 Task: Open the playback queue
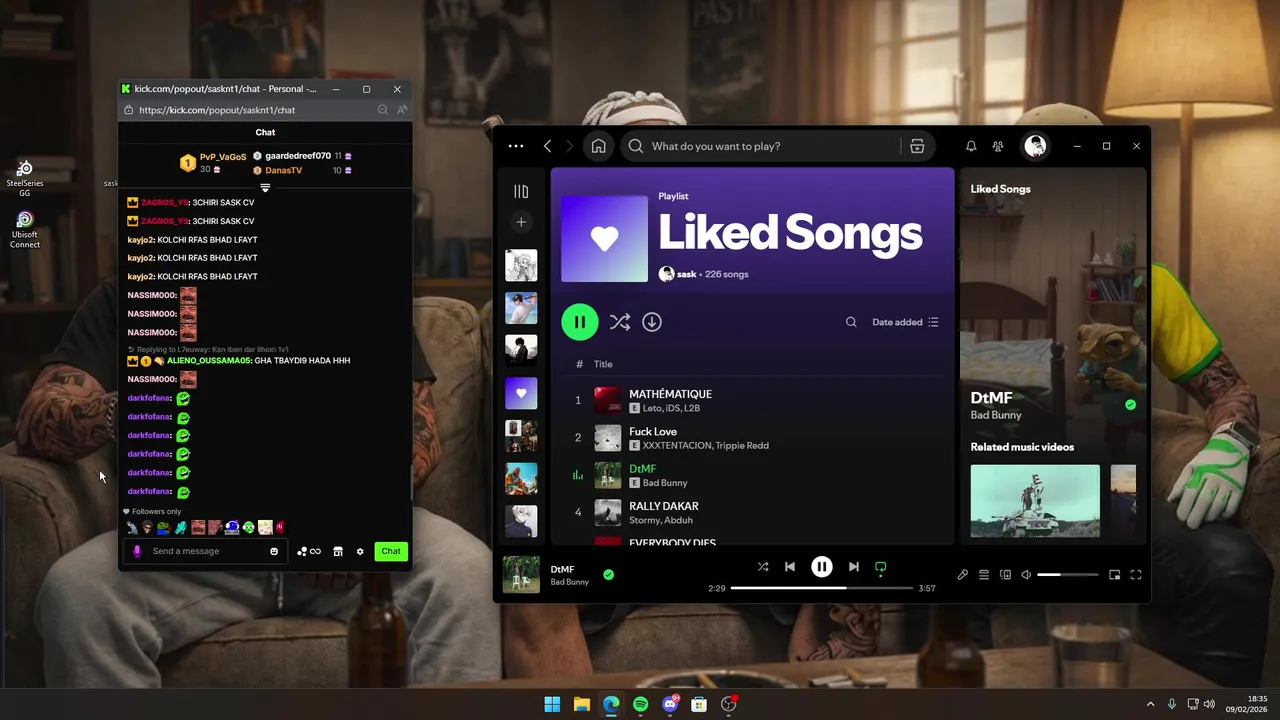pyautogui.click(x=984, y=575)
